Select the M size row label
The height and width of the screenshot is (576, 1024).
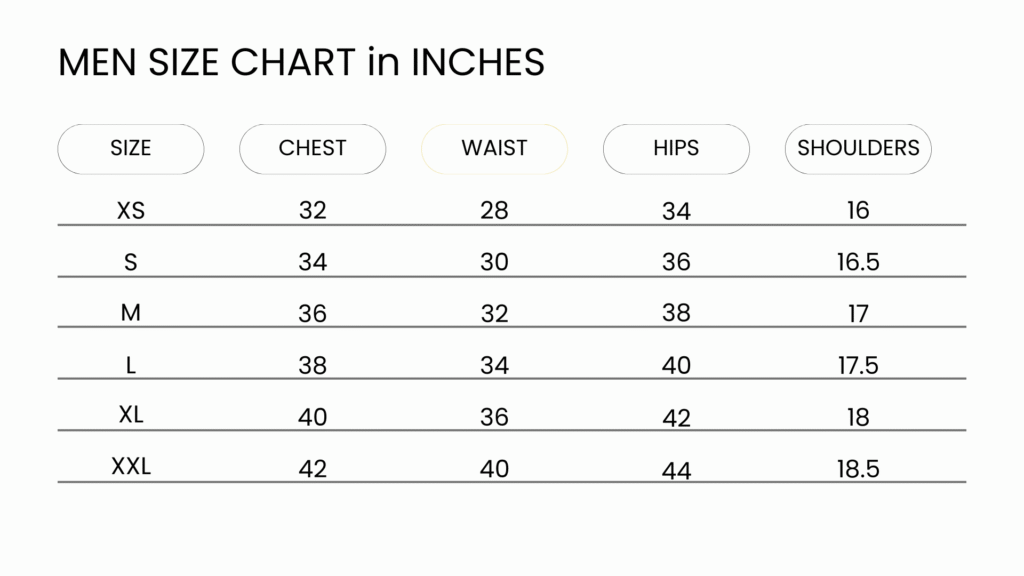(131, 313)
